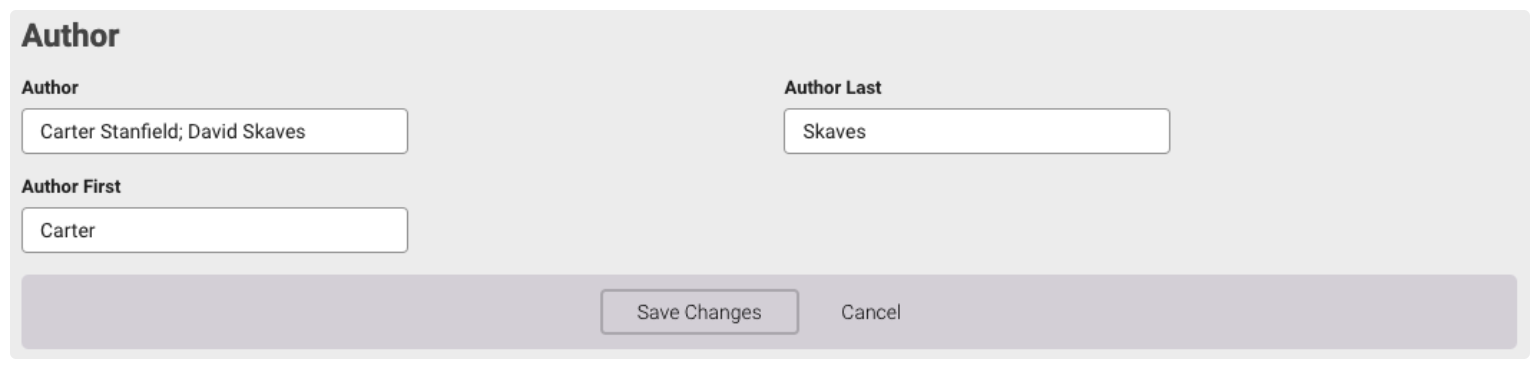This screenshot has height=374, width=1540.
Task: Focus the Author input field
Action: (x=215, y=131)
